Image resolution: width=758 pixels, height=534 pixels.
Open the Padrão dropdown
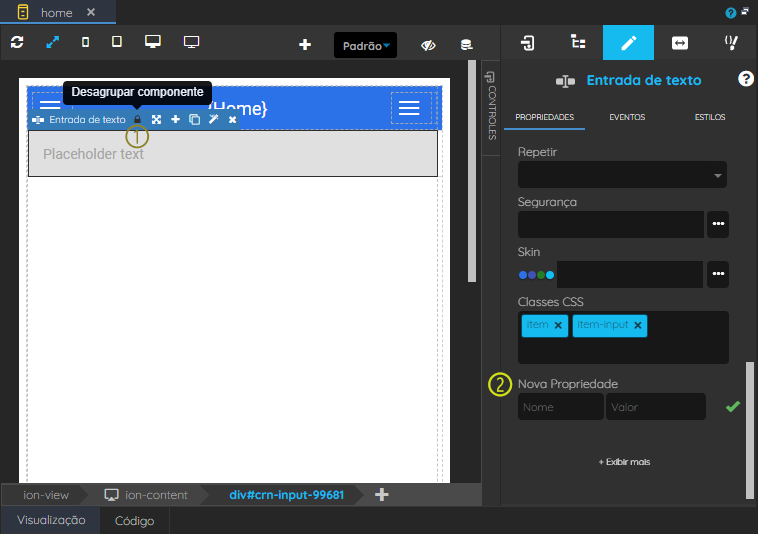tap(365, 45)
